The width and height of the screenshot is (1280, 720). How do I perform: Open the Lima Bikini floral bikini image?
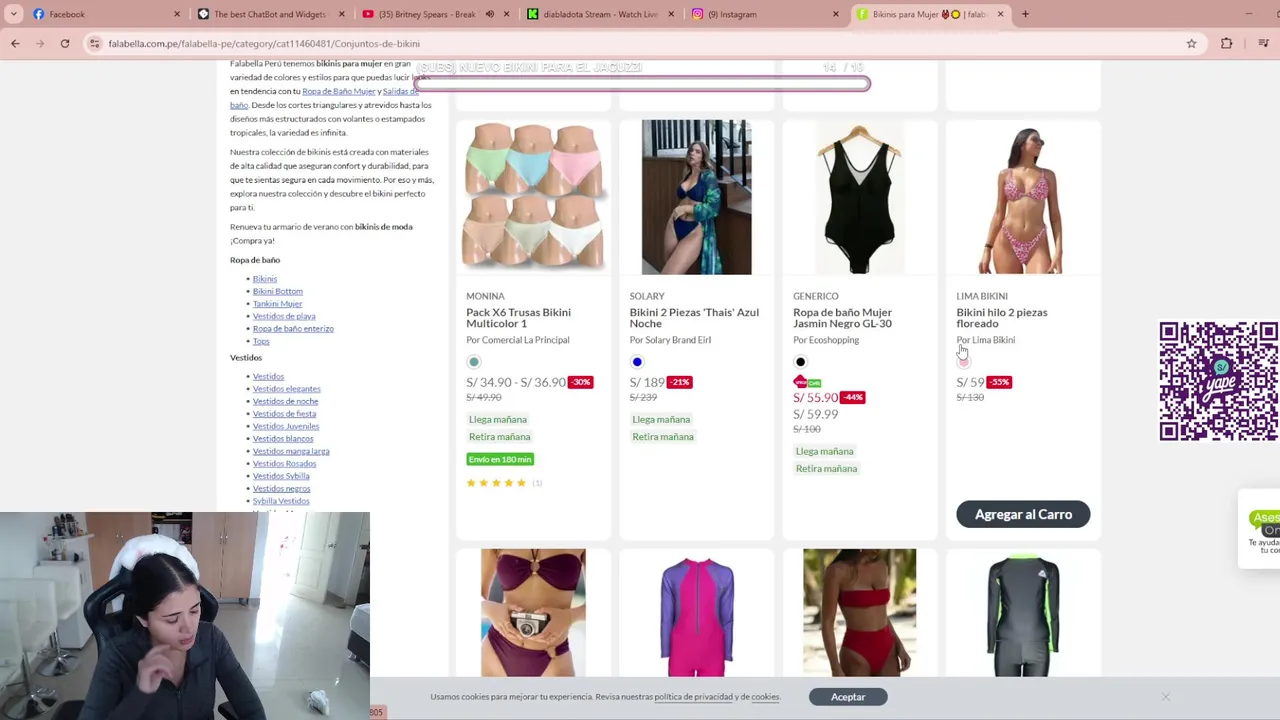click(x=1023, y=197)
